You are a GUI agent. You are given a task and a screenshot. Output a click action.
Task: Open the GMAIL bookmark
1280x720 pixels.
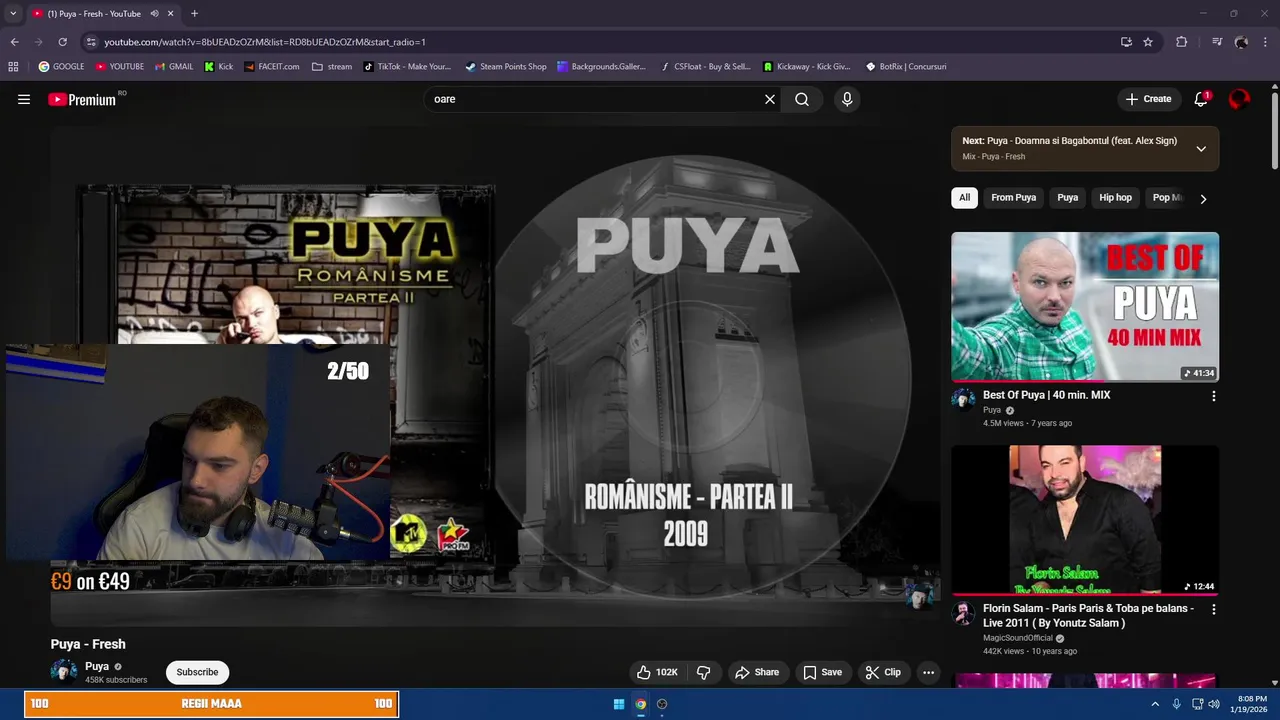[174, 67]
